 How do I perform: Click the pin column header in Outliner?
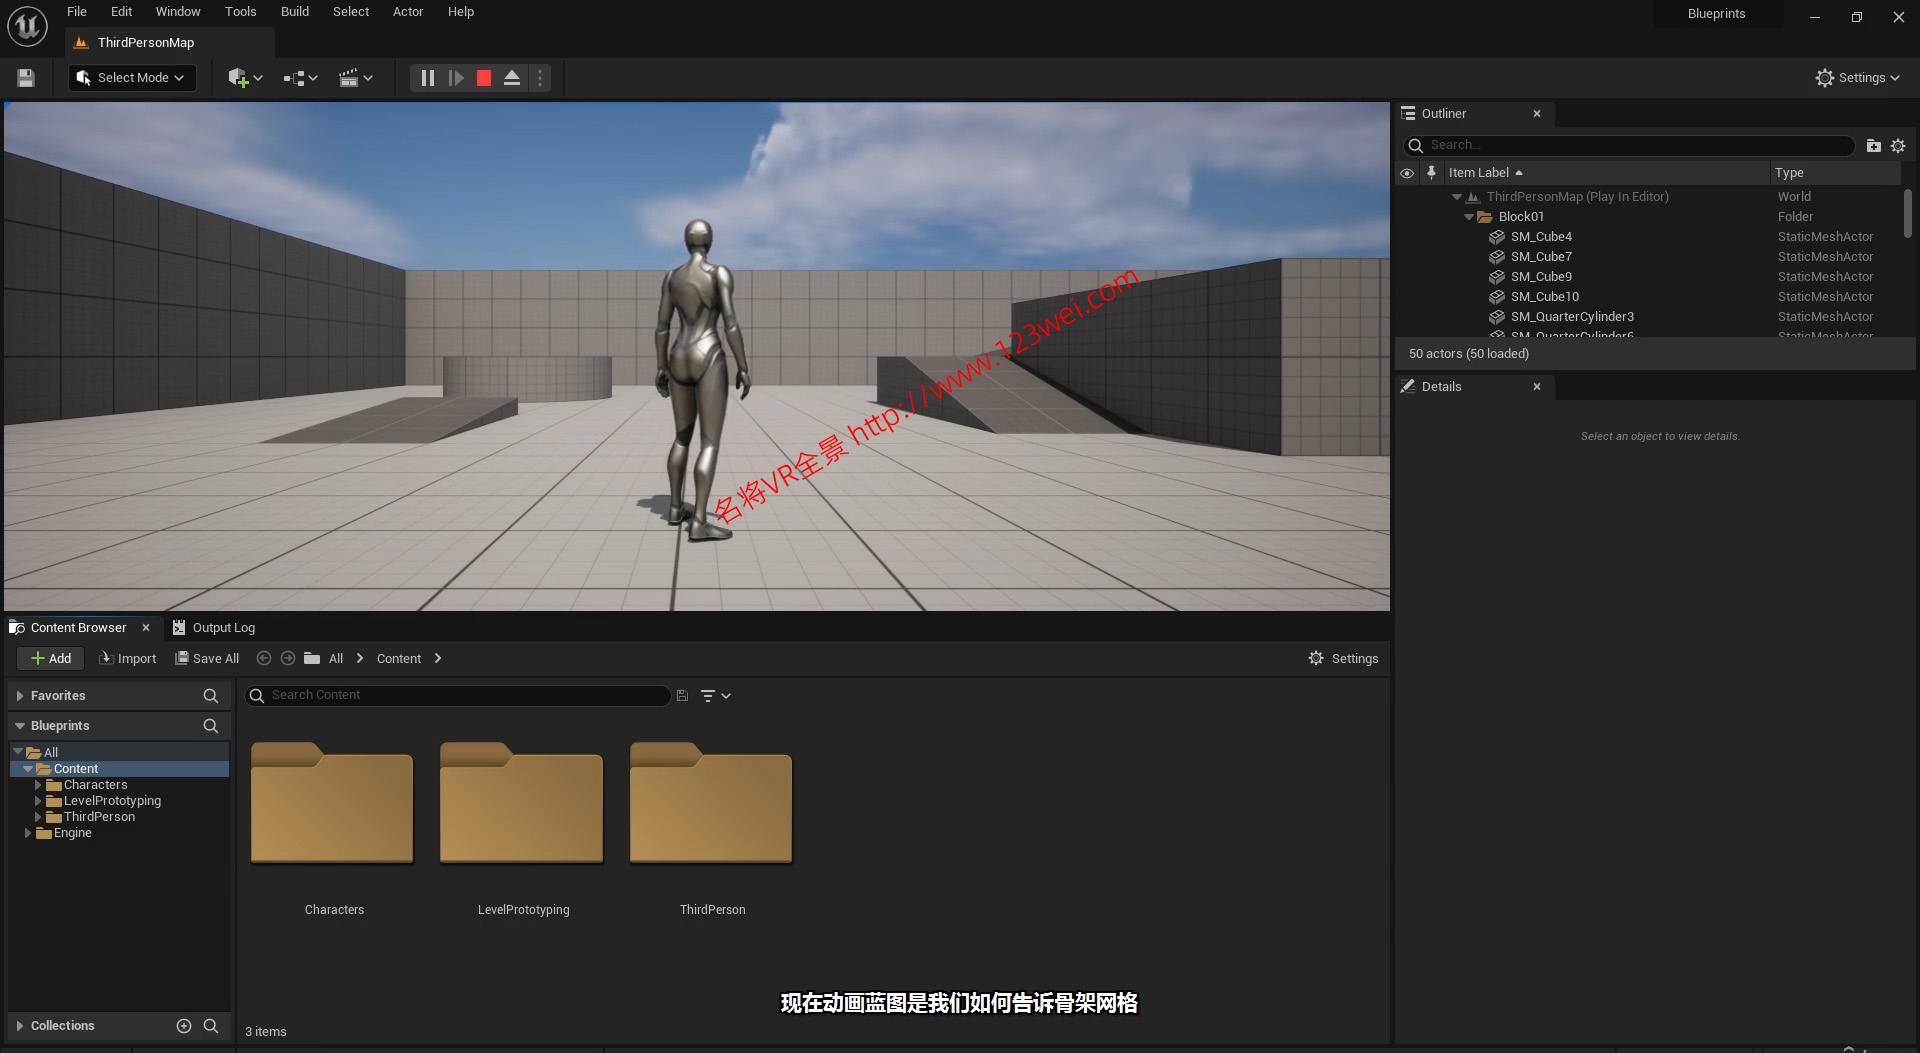point(1432,172)
